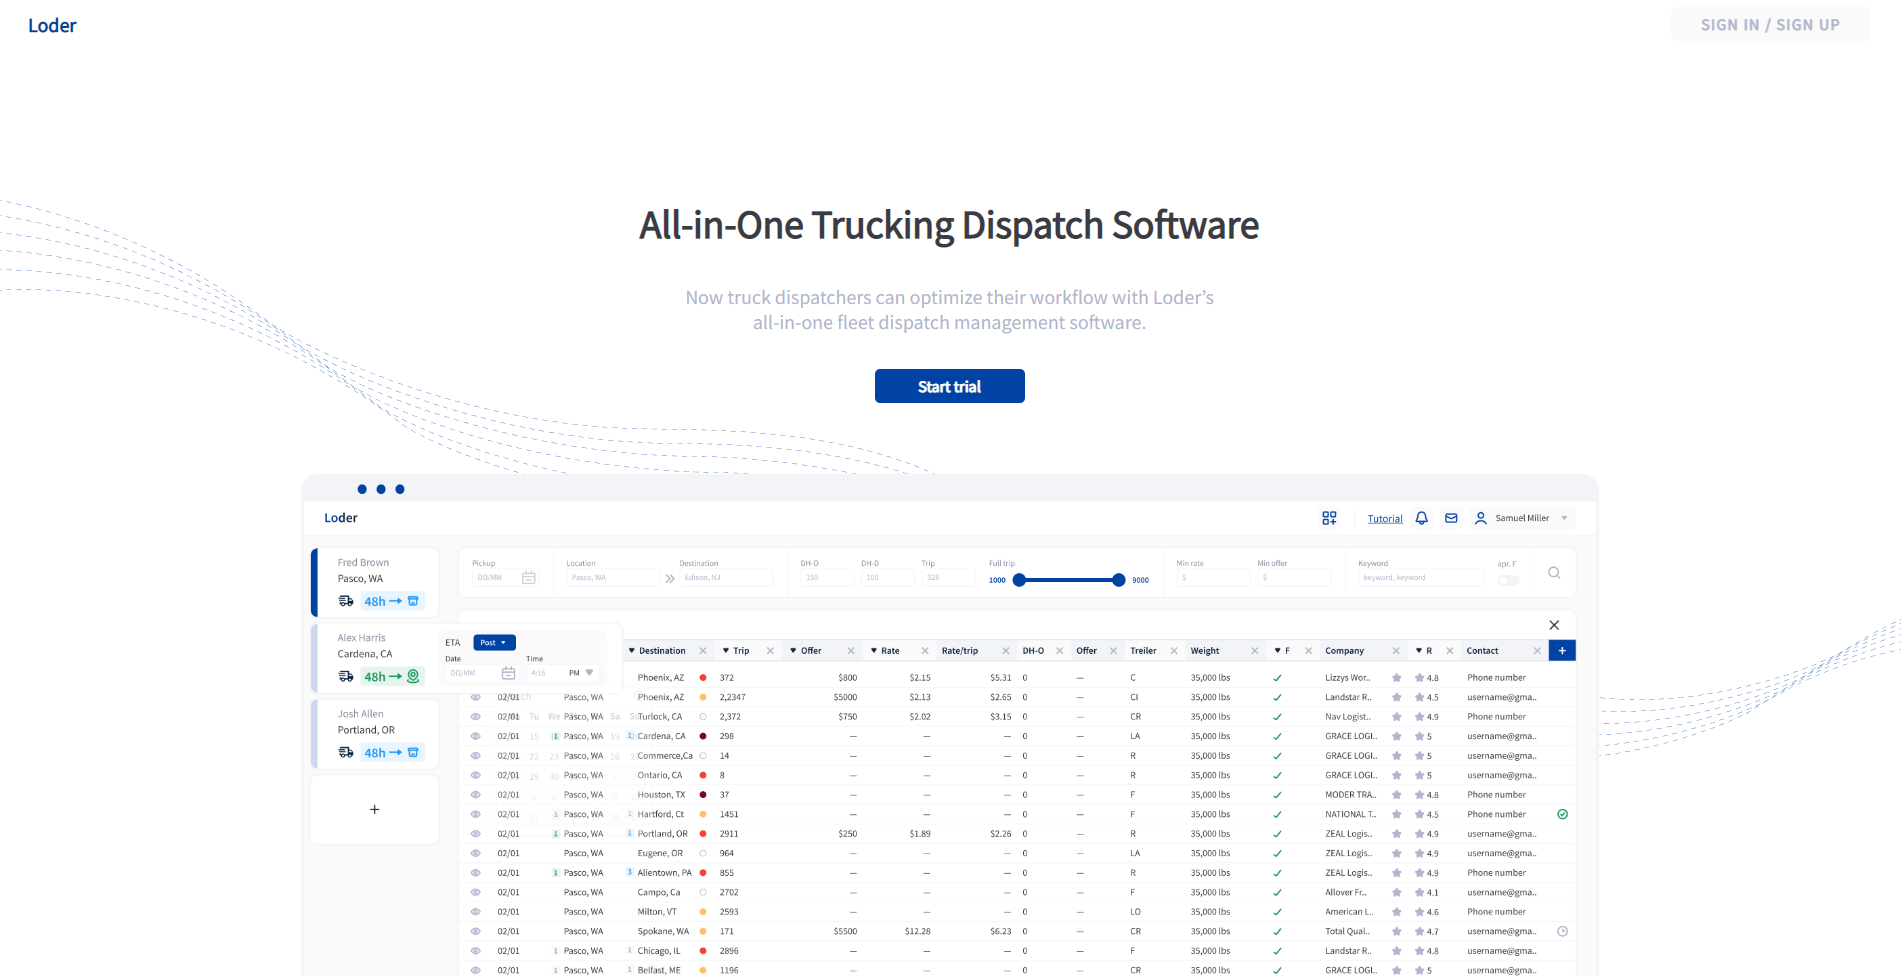
Task: Toggle eye visibility for Turlock, CA row
Action: click(476, 717)
